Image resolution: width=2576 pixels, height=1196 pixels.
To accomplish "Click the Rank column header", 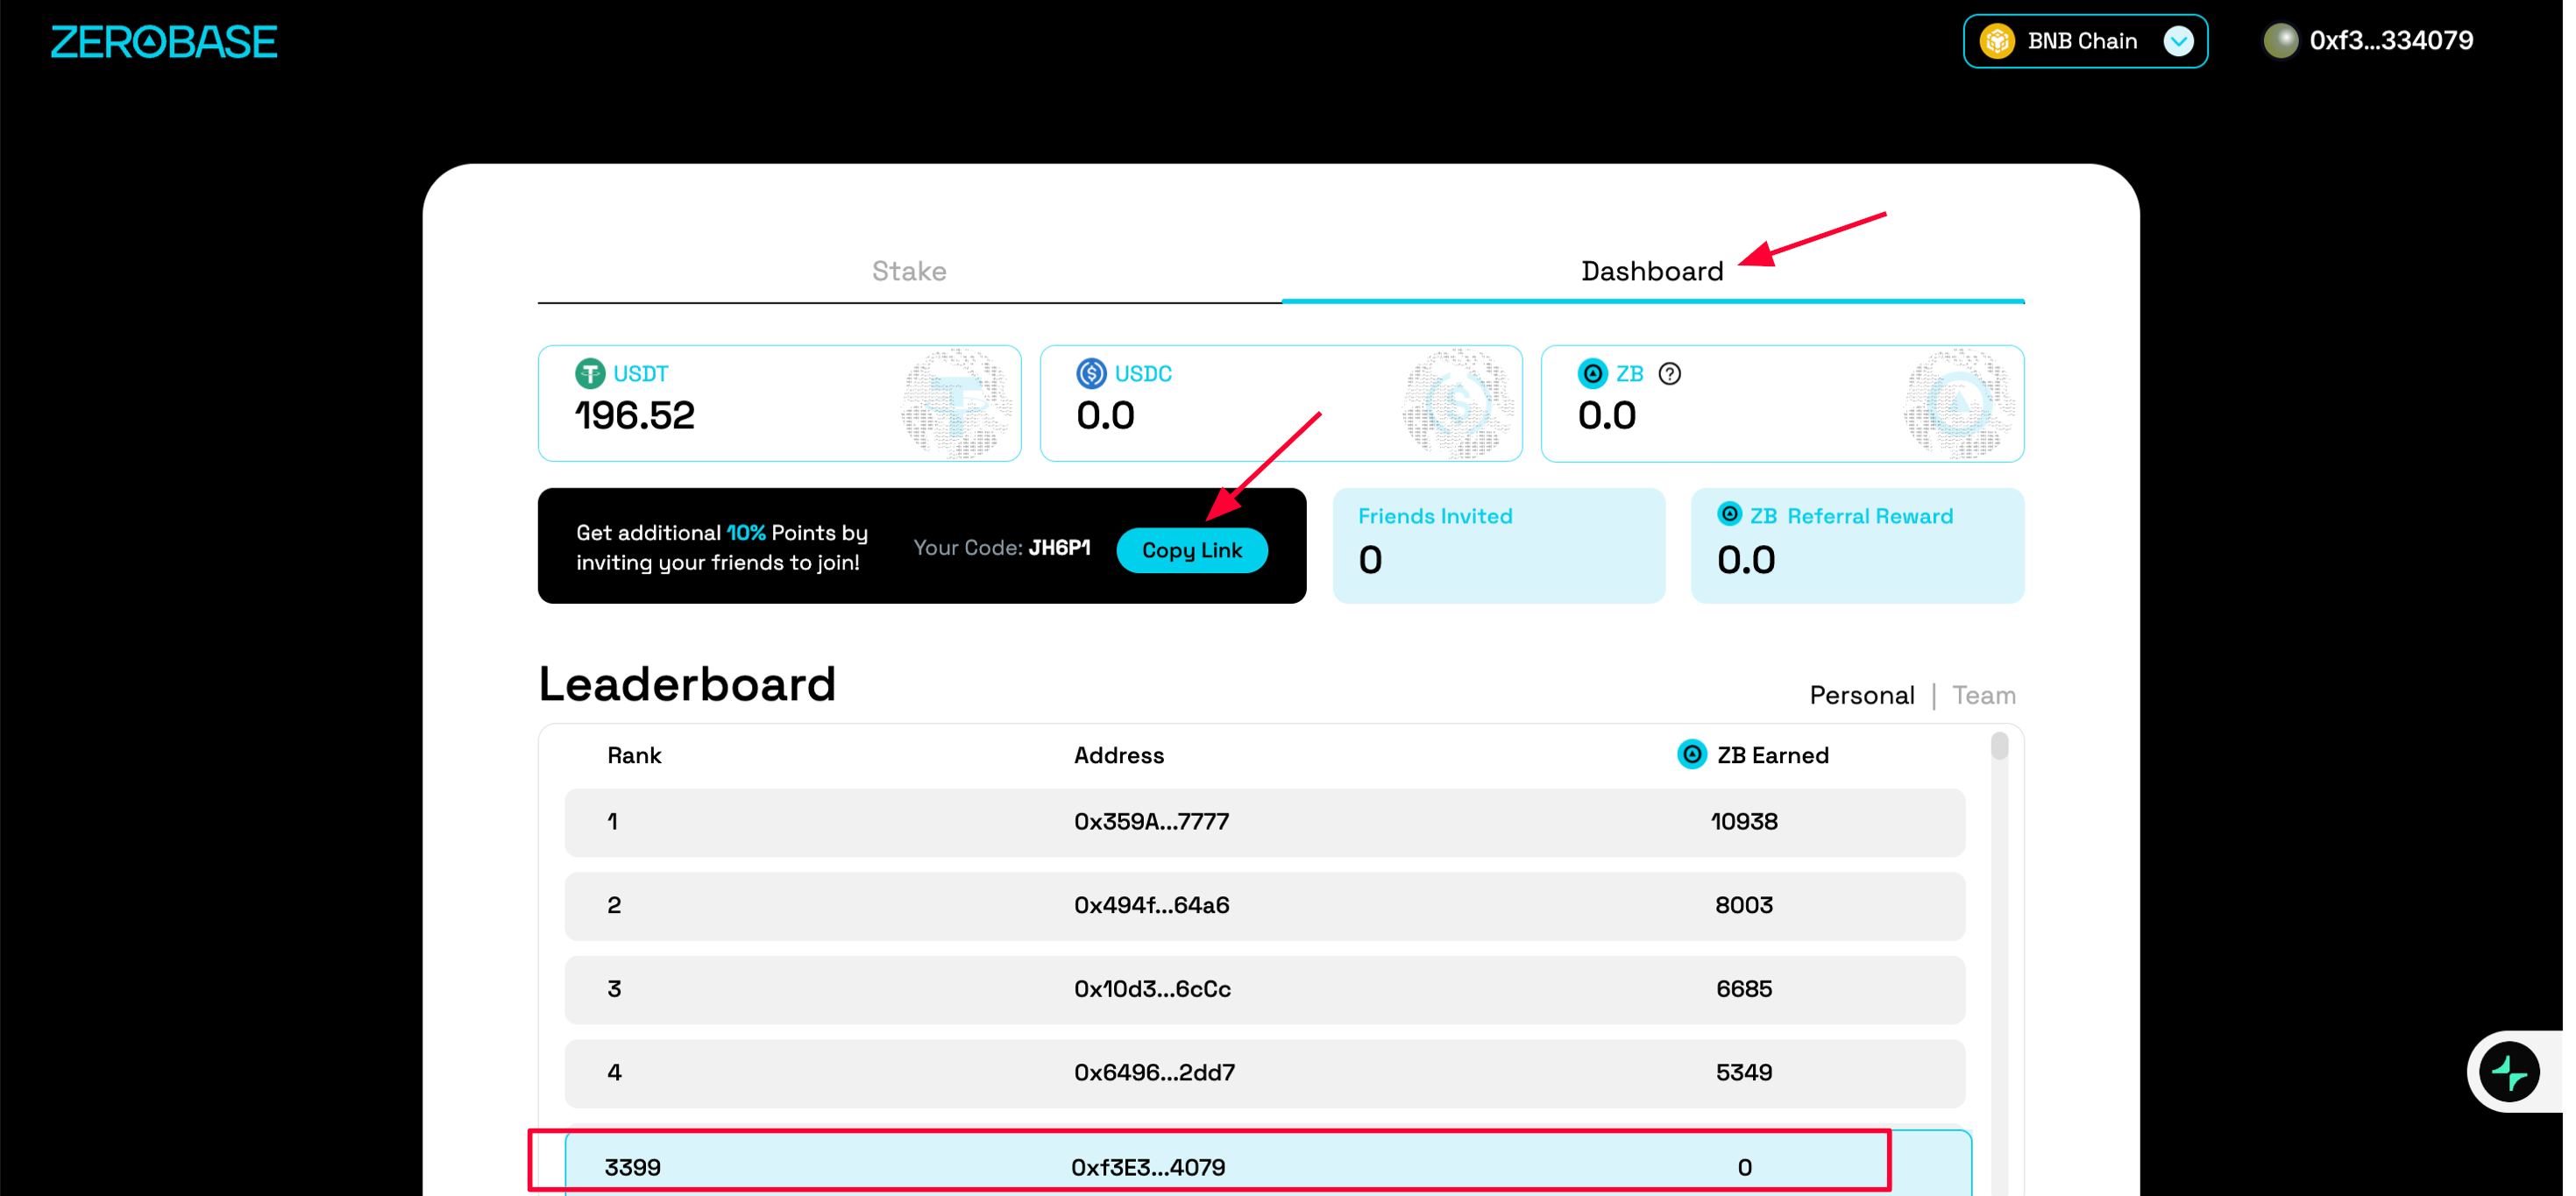I will [634, 755].
